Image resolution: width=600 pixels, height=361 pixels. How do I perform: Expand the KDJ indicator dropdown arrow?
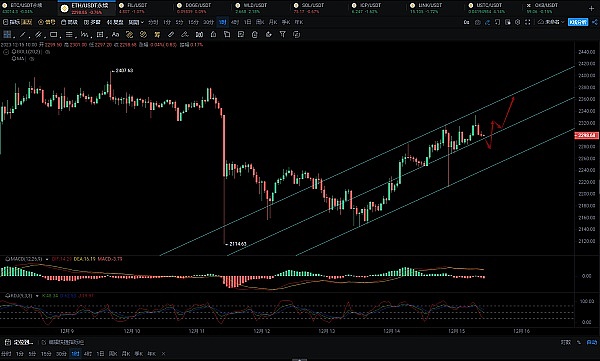[x=37, y=296]
